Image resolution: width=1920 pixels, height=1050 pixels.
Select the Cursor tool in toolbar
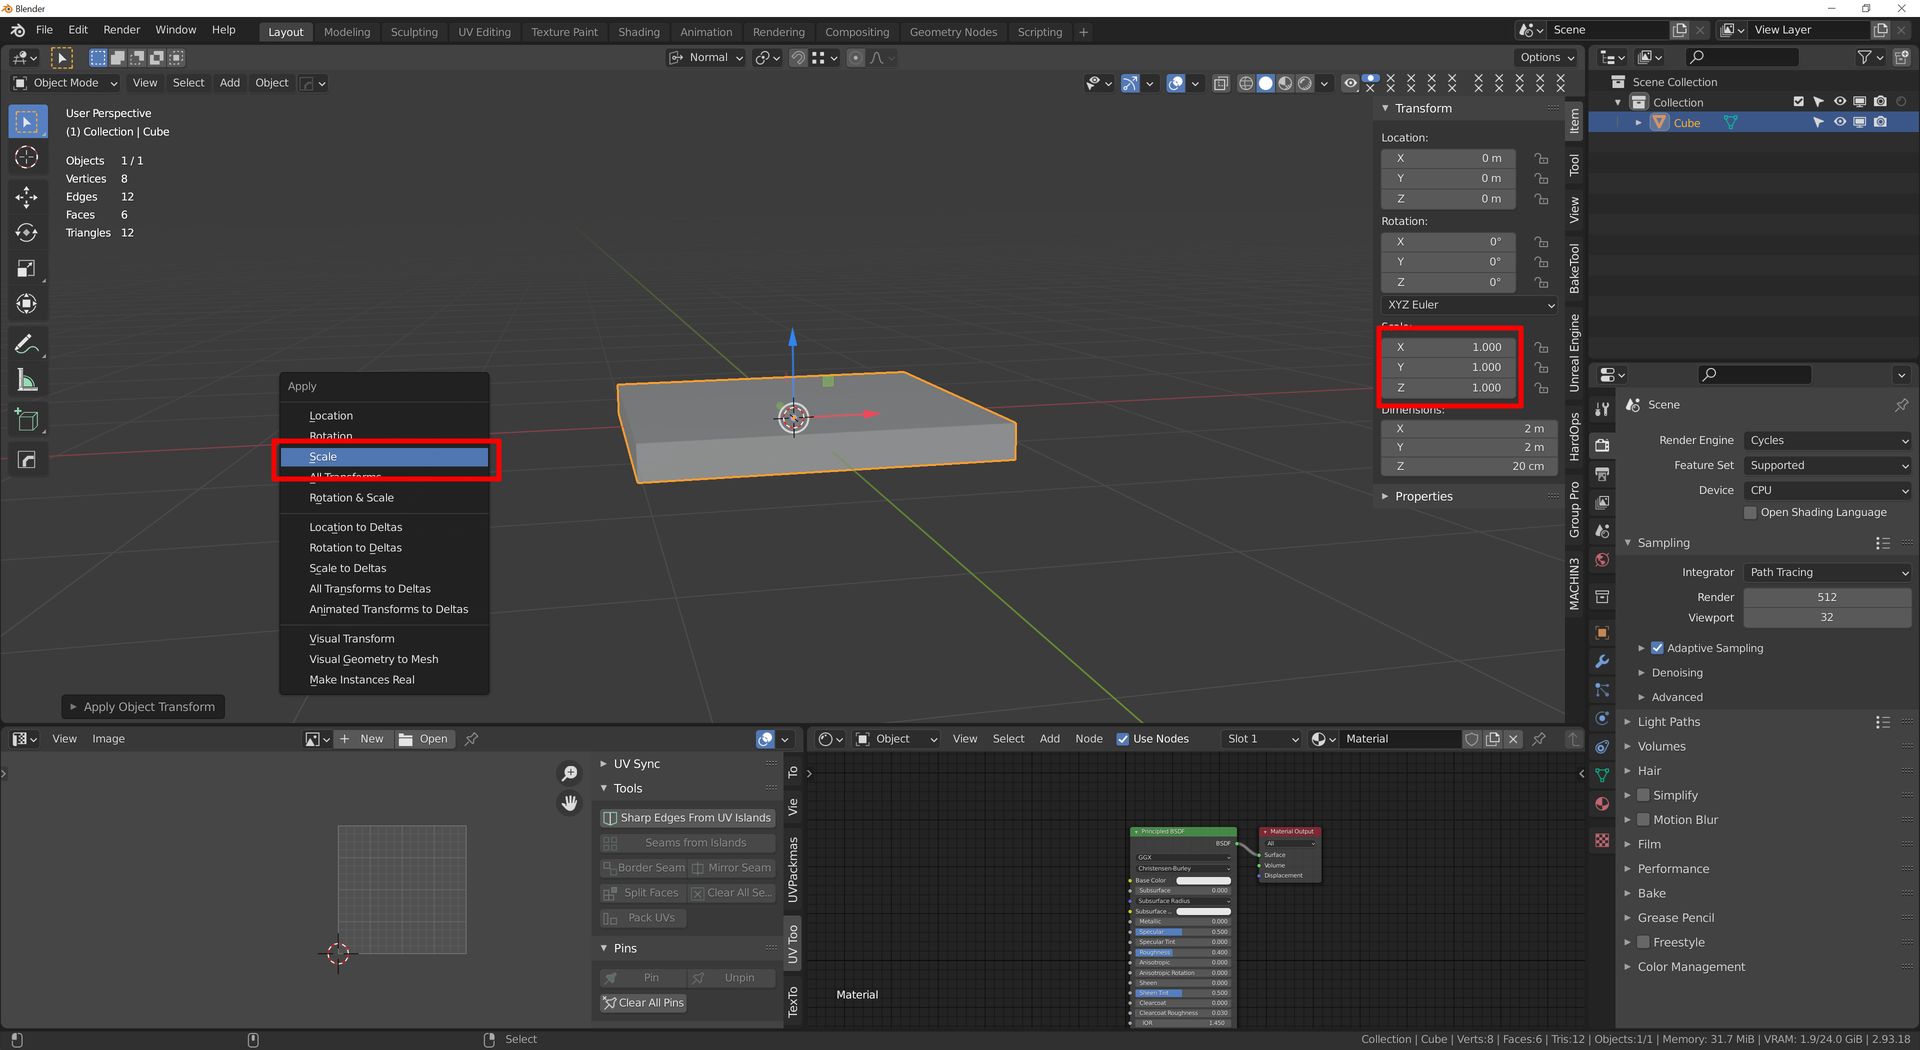27,158
